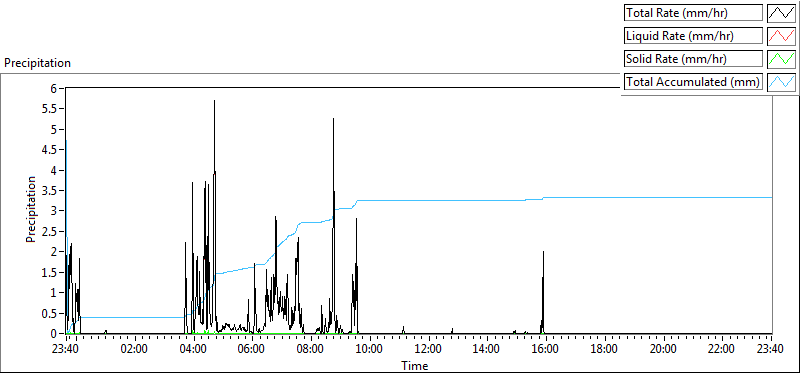Click the Precipitation graph title label
This screenshot has width=800, height=373.
coord(37,63)
